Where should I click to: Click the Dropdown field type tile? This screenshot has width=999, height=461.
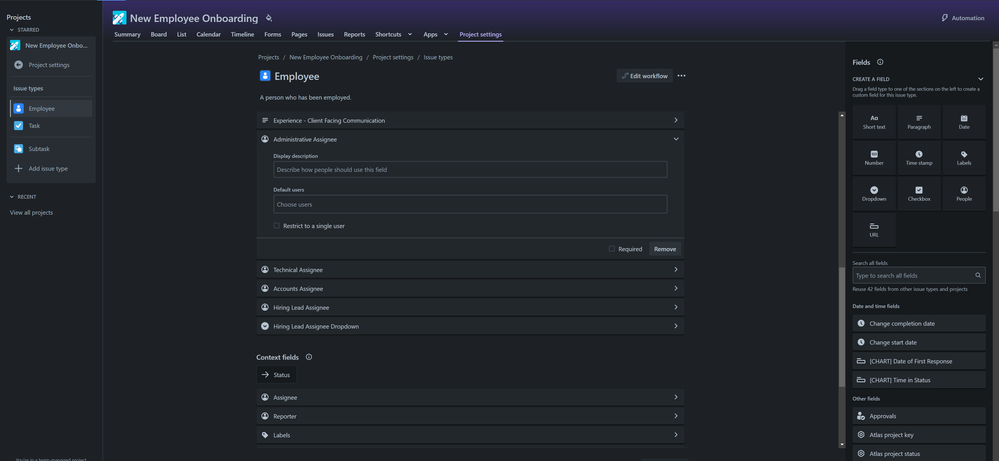873,194
